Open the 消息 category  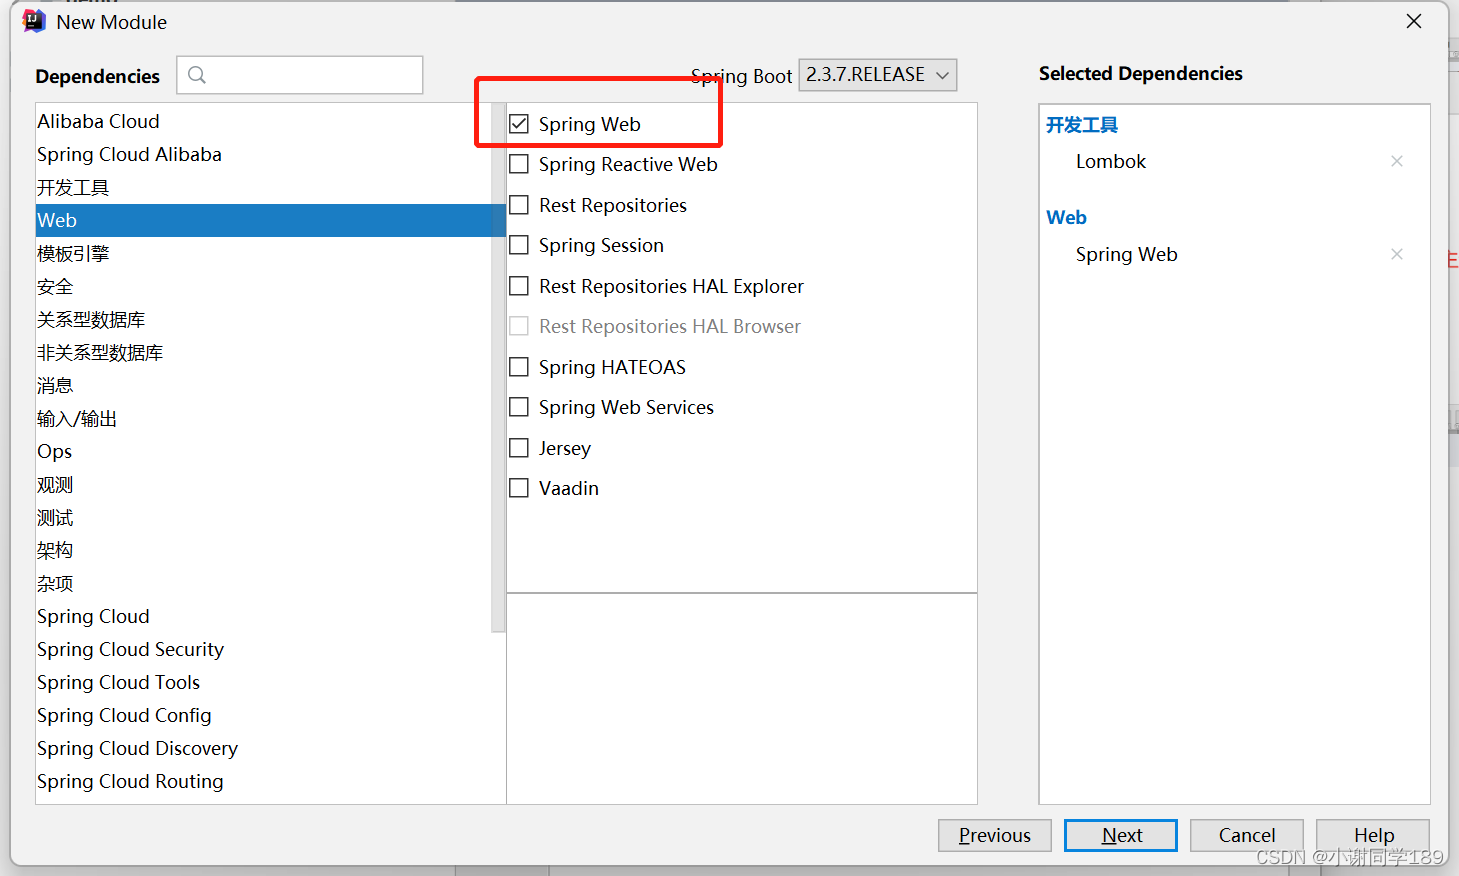[264, 385]
